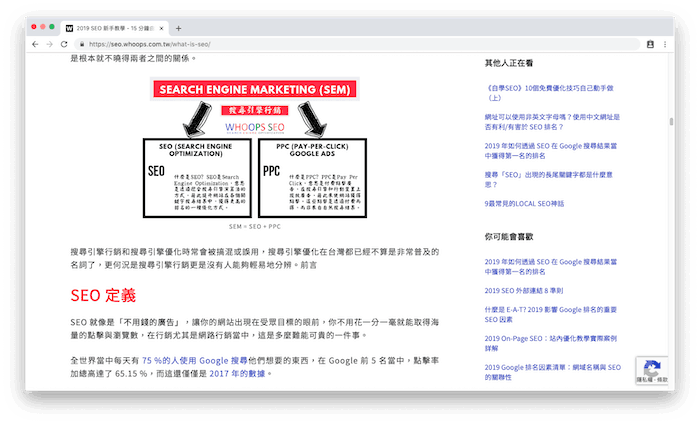Open the browser three-dot menu
The width and height of the screenshot is (700, 424).
(665, 44)
